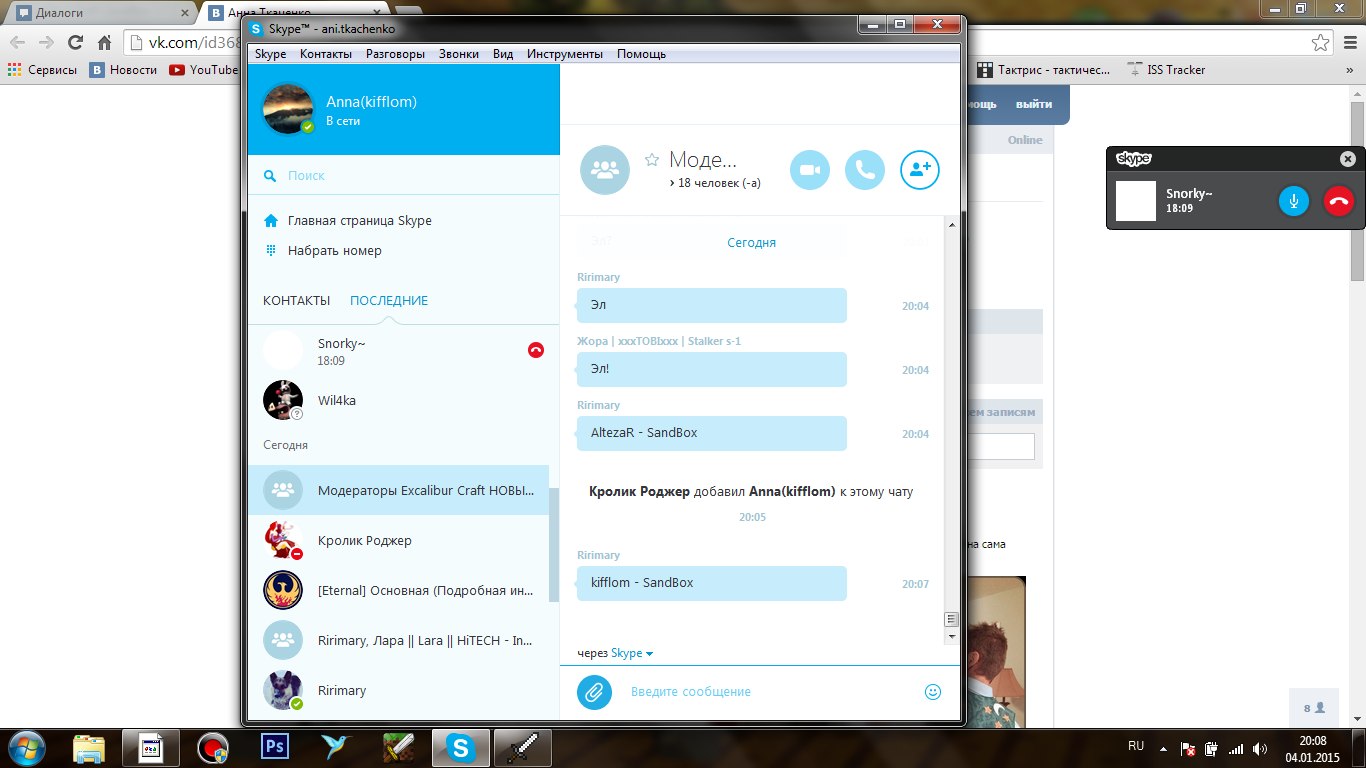Click the dial pad icon

pyautogui.click(x=270, y=251)
